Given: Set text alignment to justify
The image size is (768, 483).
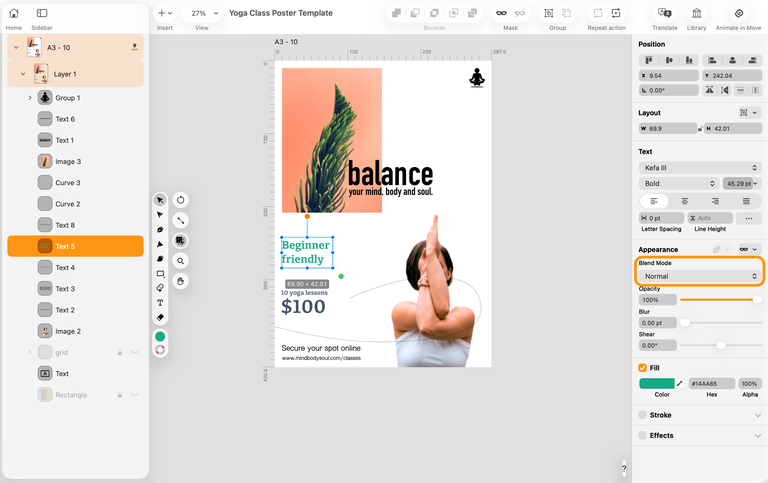Looking at the screenshot, I should (x=746, y=201).
